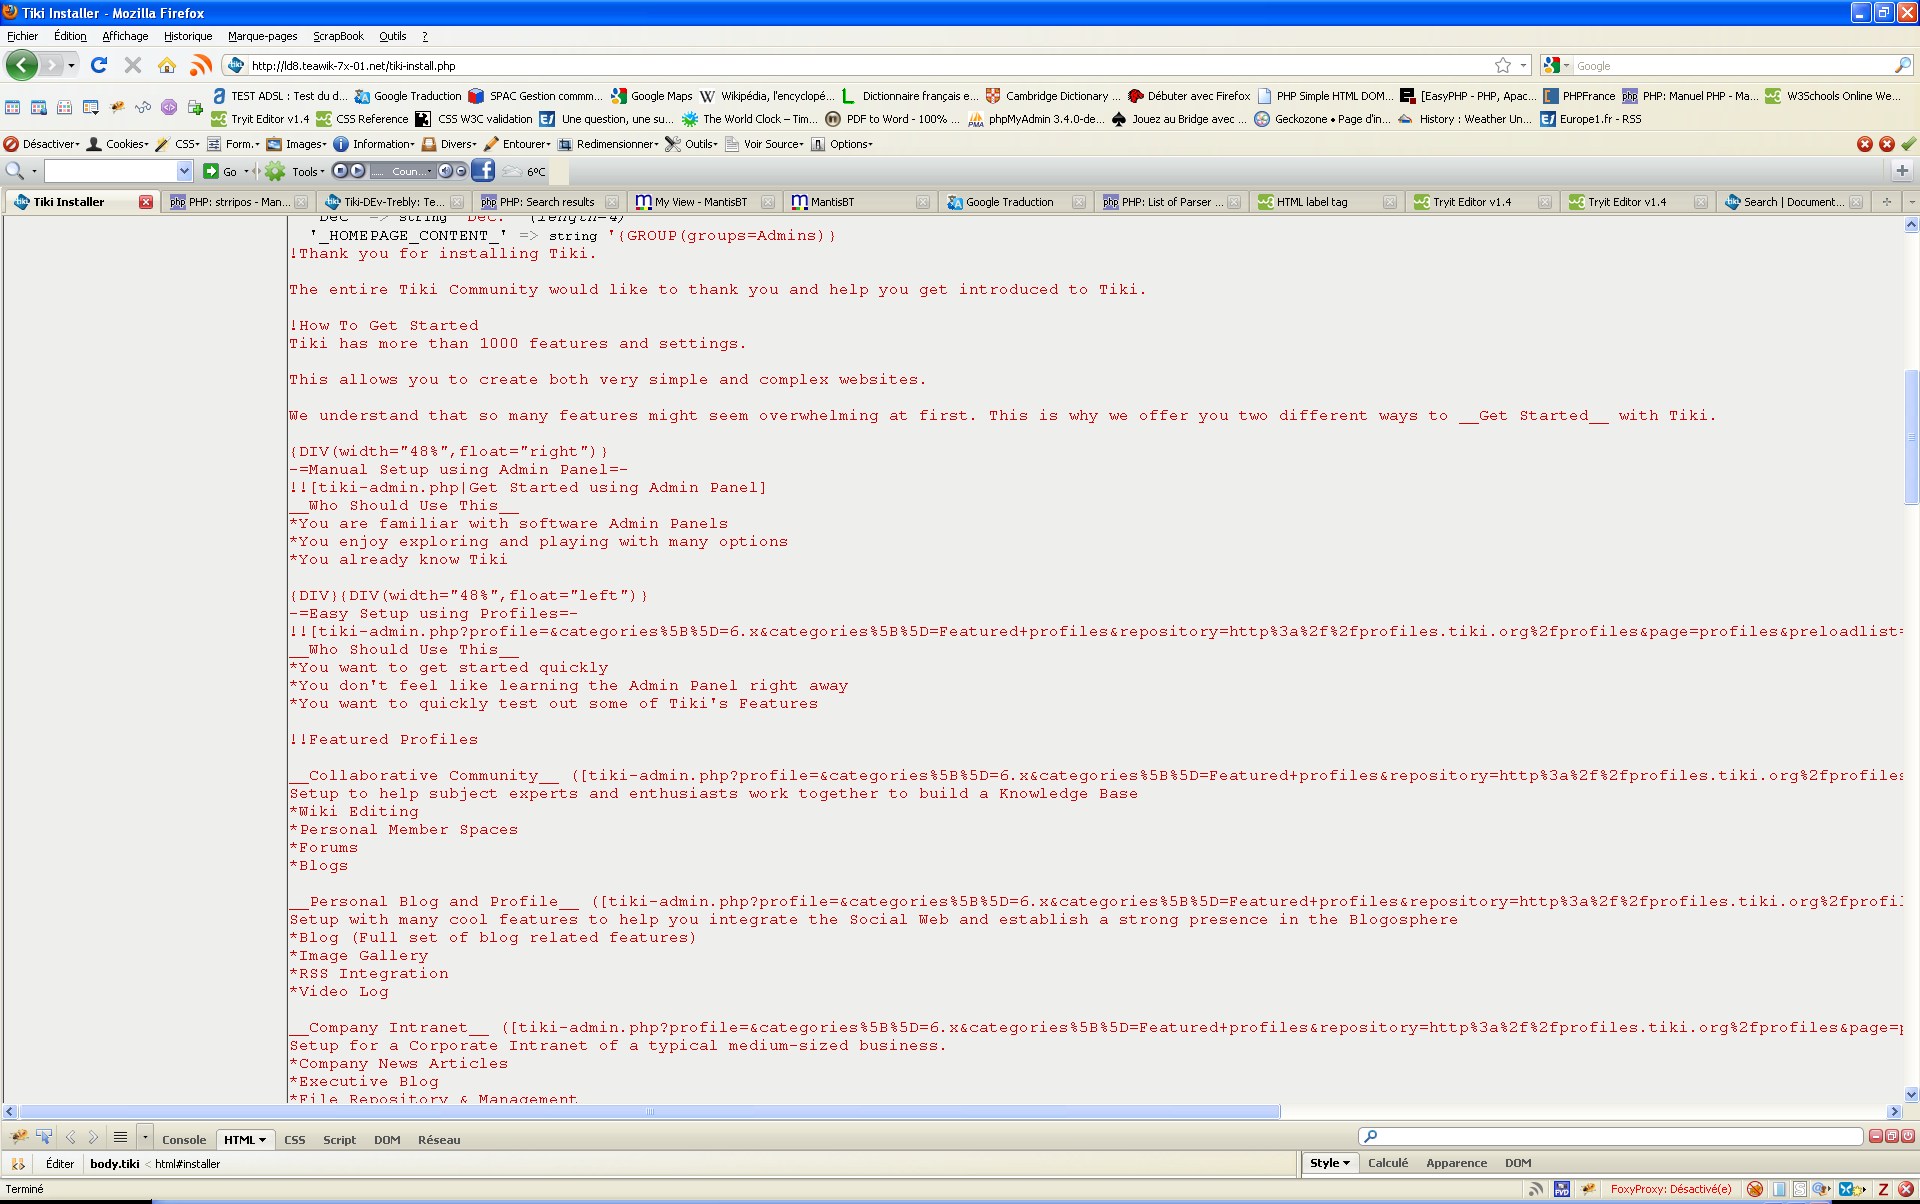The width and height of the screenshot is (1920, 1204).
Task: Click the RSS feed icon in navigation bar
Action: point(201,66)
